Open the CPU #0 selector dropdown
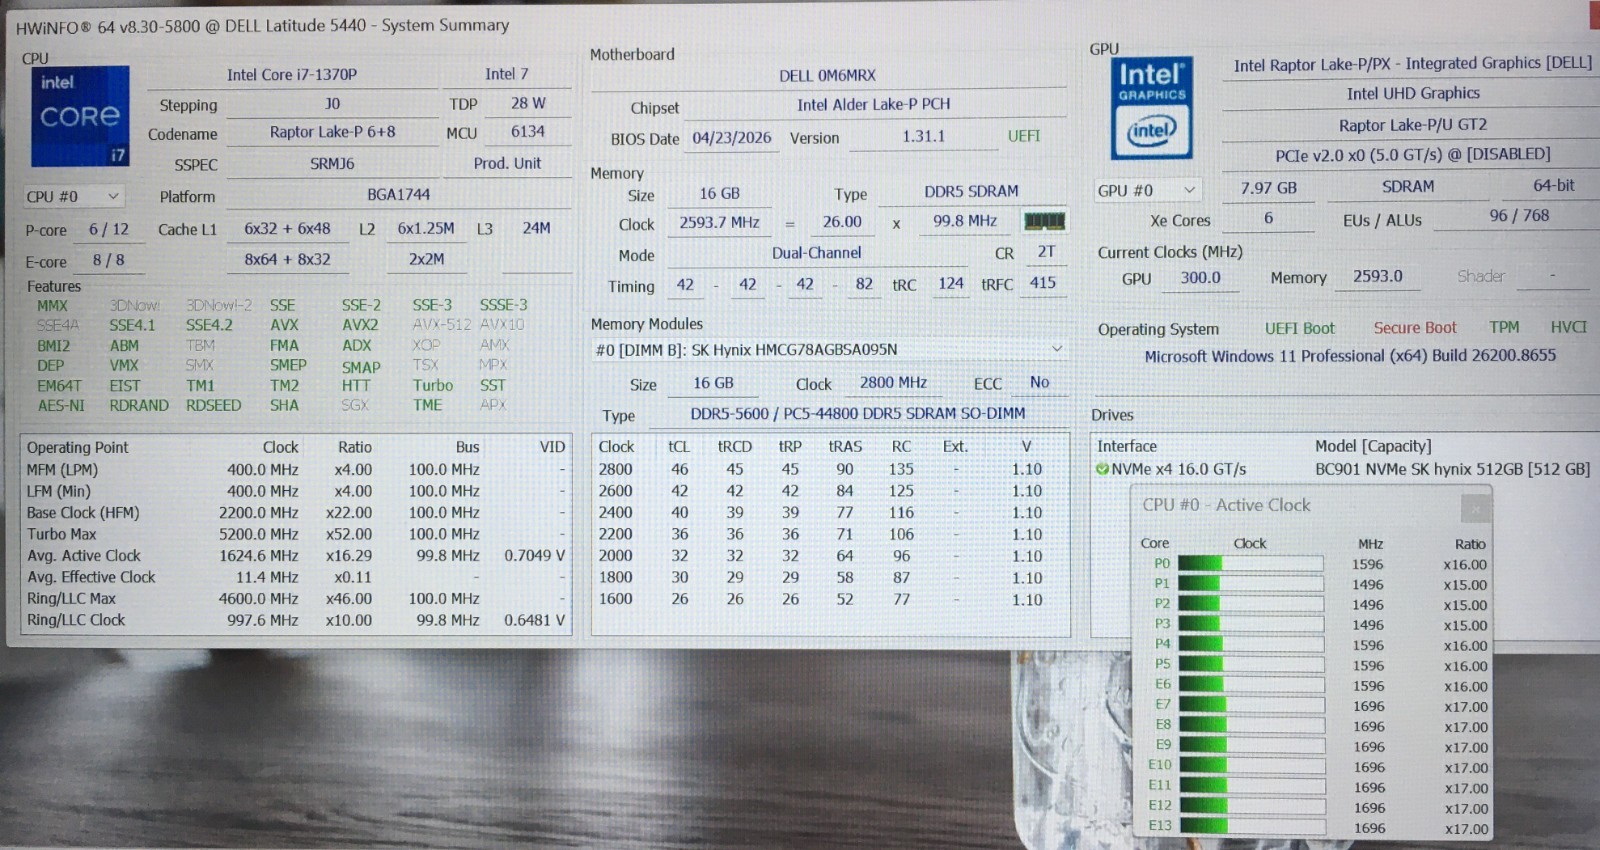This screenshot has height=850, width=1600. pyautogui.click(x=73, y=196)
